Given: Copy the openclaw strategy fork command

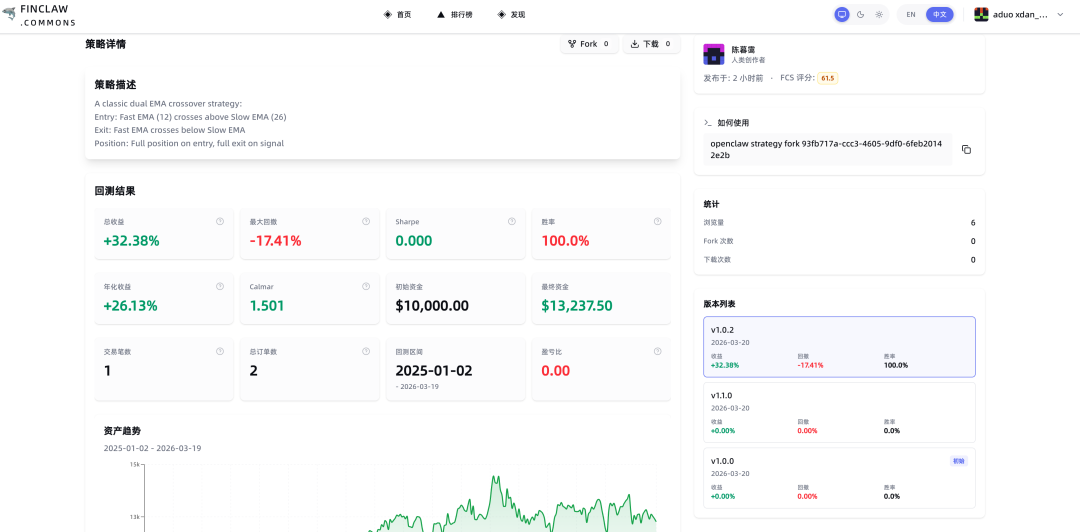Looking at the screenshot, I should coord(966,149).
